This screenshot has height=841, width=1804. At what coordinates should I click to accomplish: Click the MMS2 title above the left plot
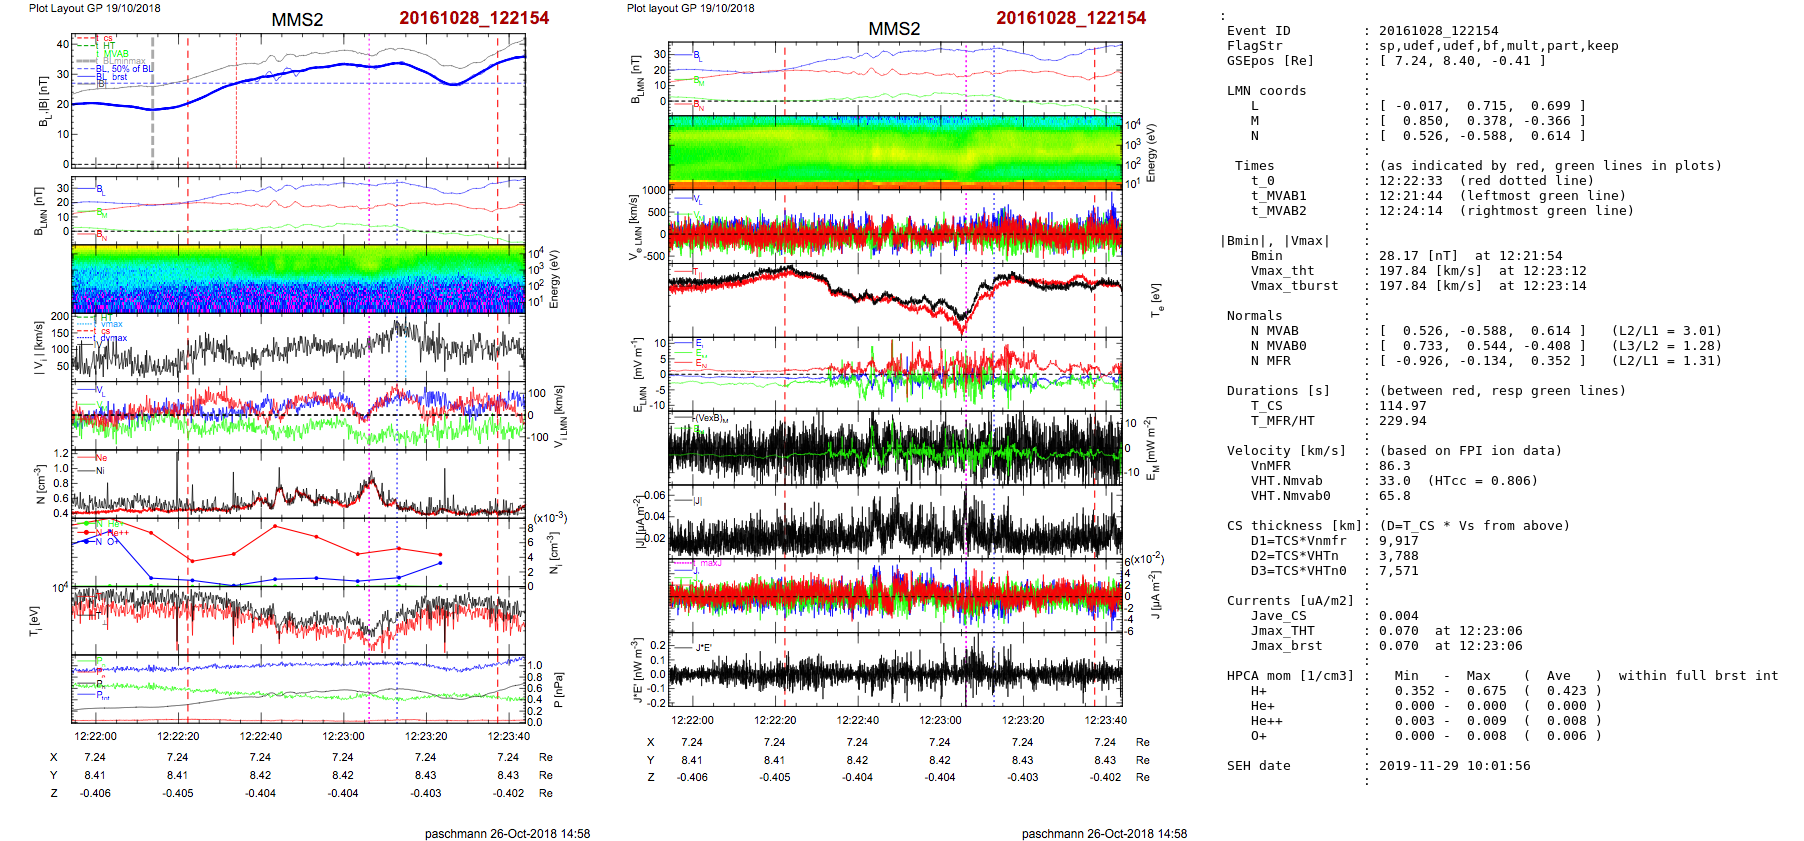[297, 20]
